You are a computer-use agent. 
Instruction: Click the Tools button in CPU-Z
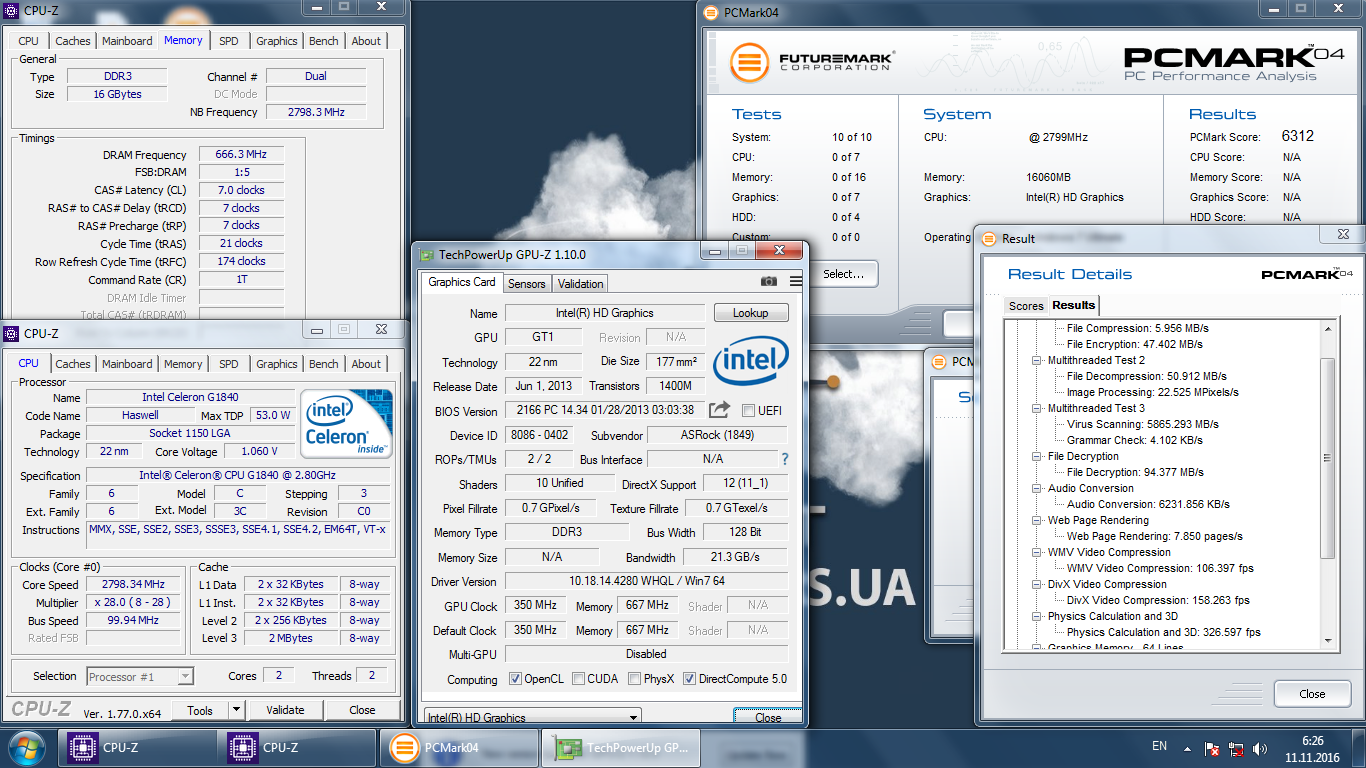coord(200,710)
